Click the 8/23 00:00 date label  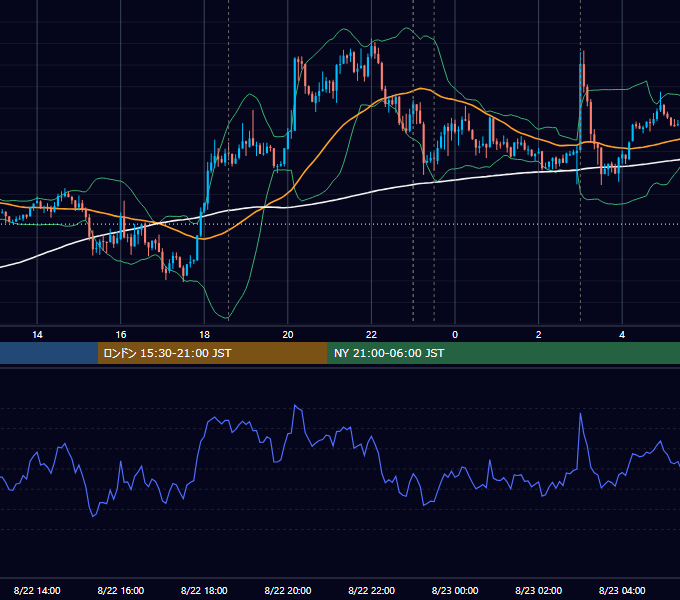pyautogui.click(x=455, y=590)
